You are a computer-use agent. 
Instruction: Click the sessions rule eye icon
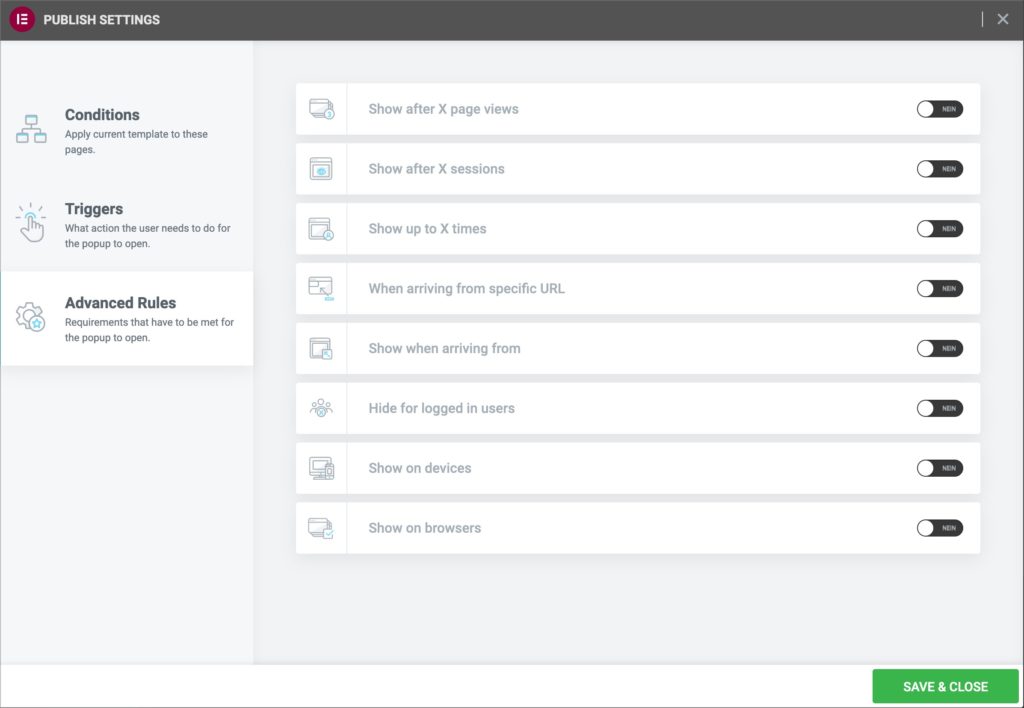pyautogui.click(x=321, y=169)
